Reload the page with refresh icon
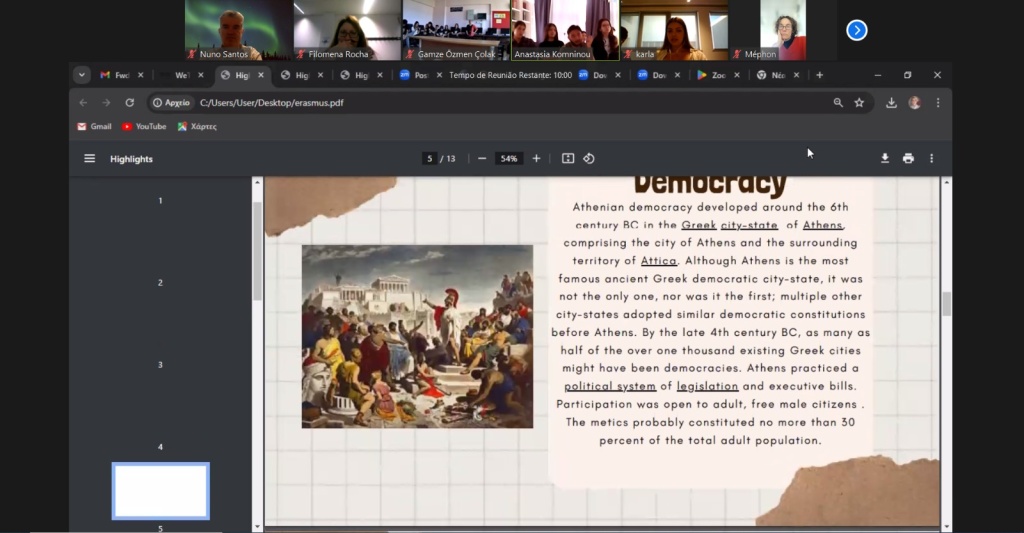Viewport: 1024px width, 533px height. click(x=130, y=102)
